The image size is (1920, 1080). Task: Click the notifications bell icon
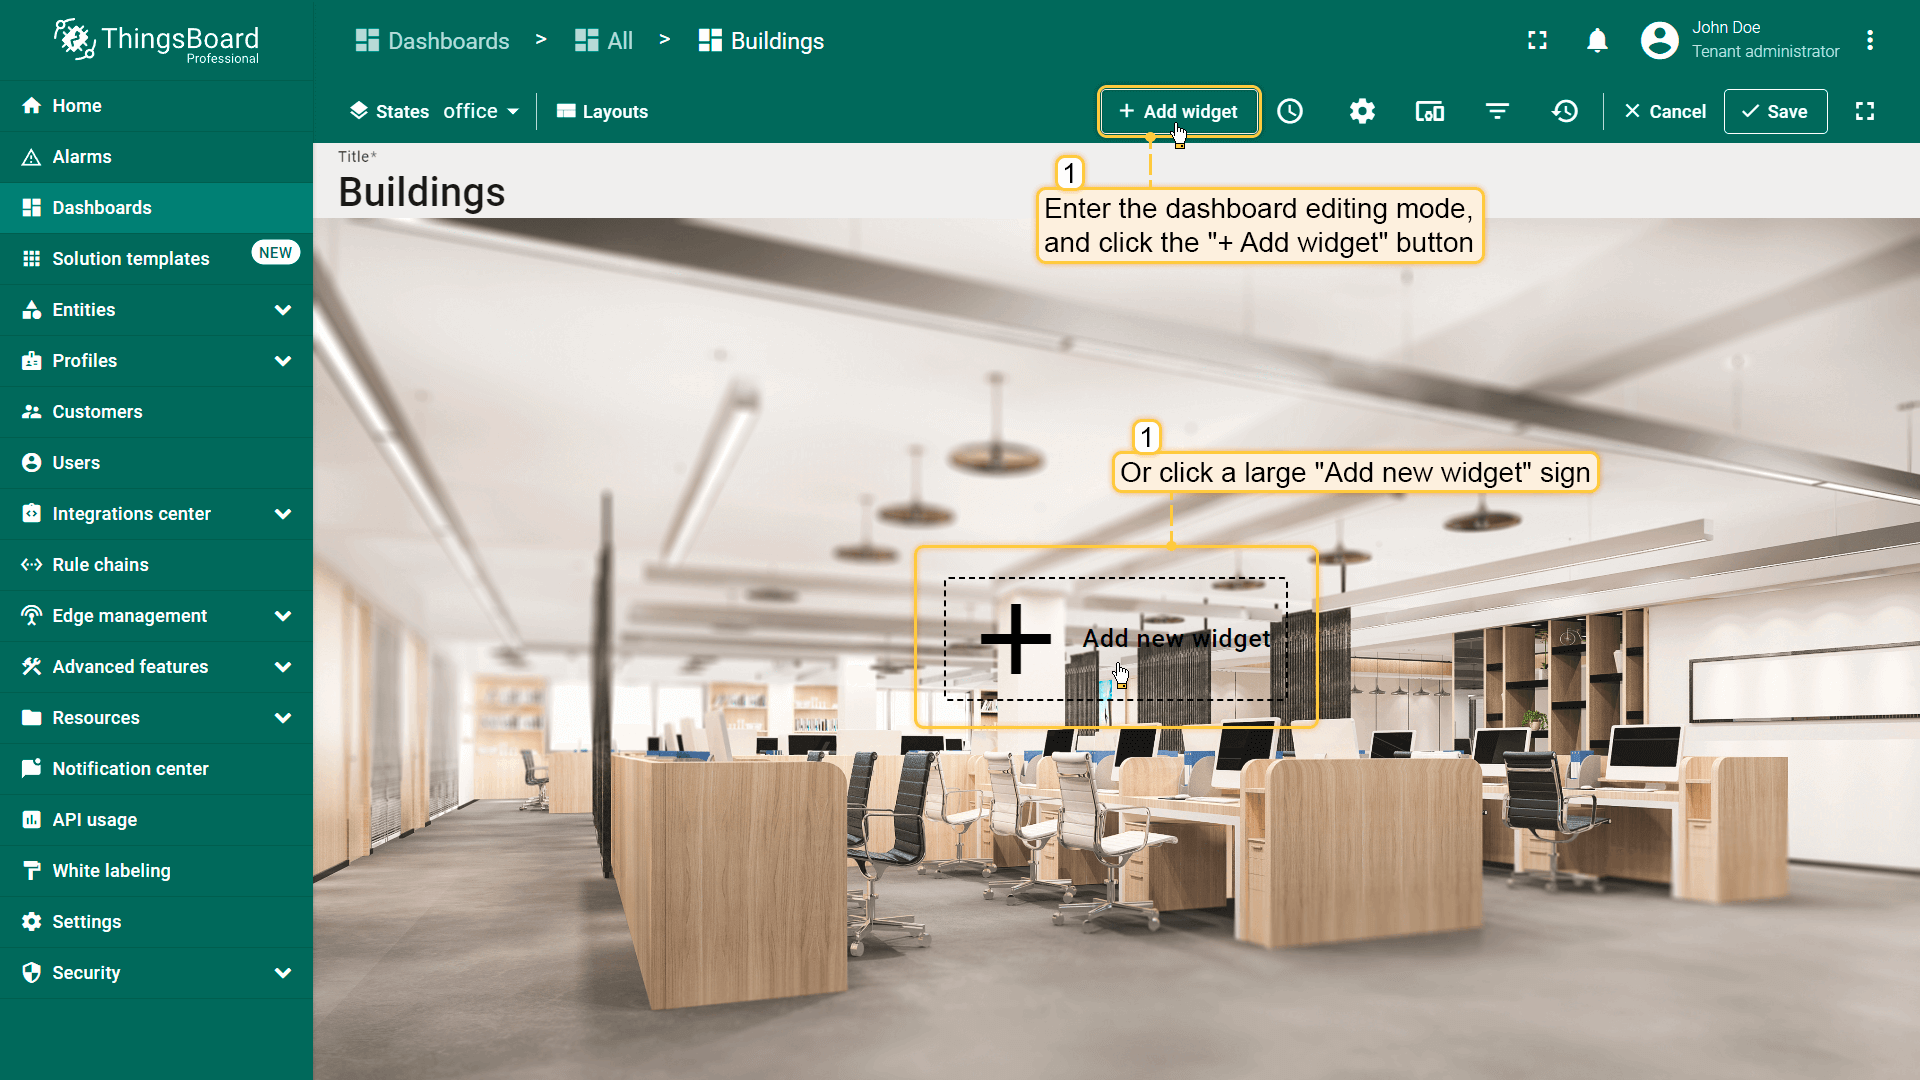click(1597, 40)
